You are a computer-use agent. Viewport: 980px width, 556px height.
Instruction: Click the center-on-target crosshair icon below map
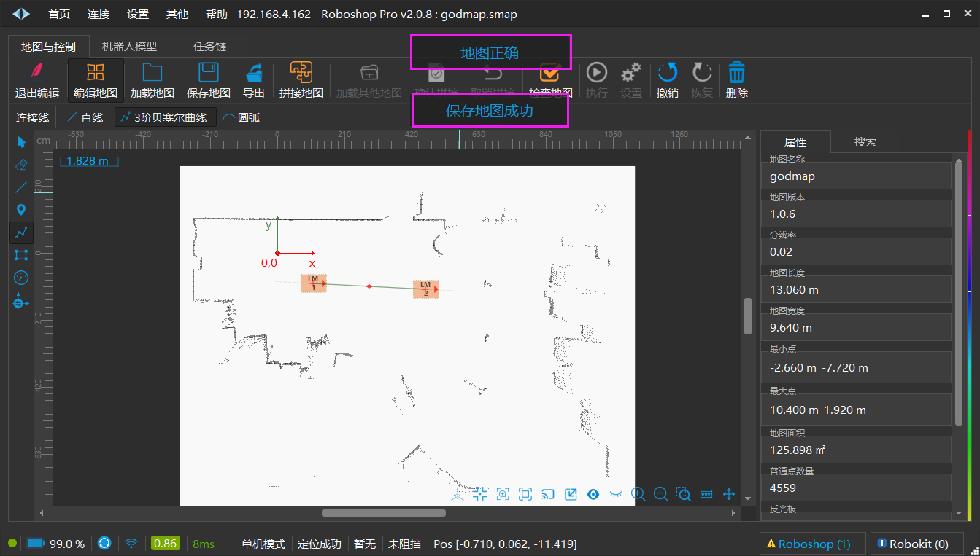tap(480, 494)
